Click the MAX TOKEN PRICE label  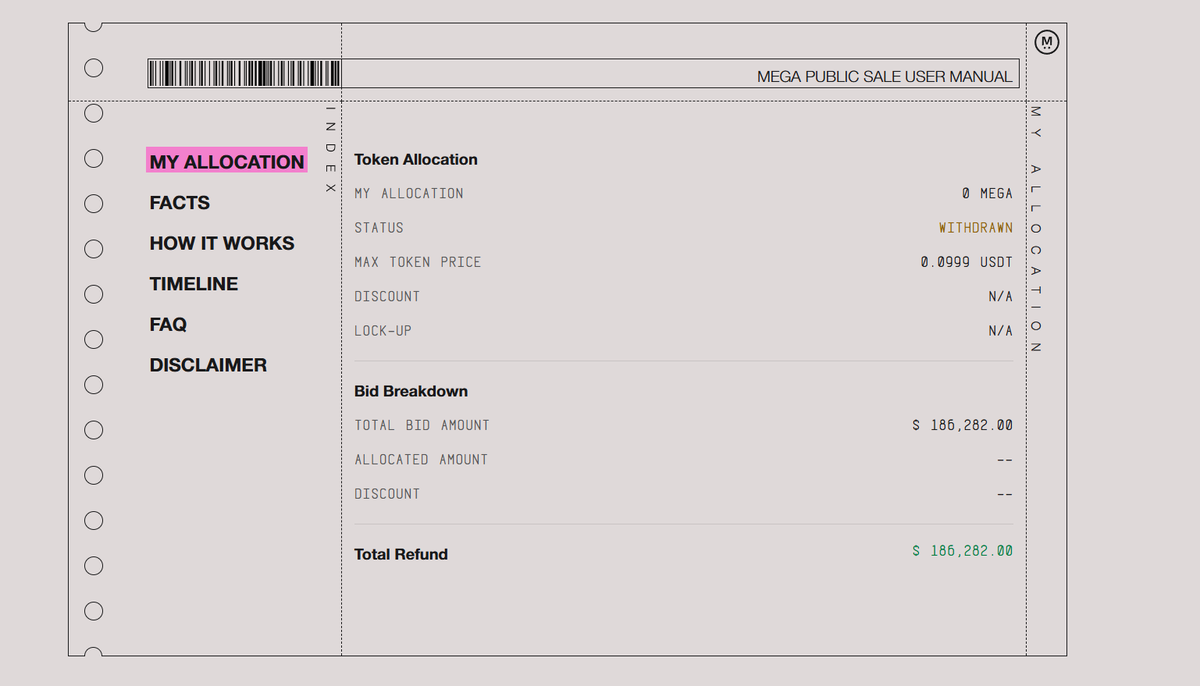418,262
